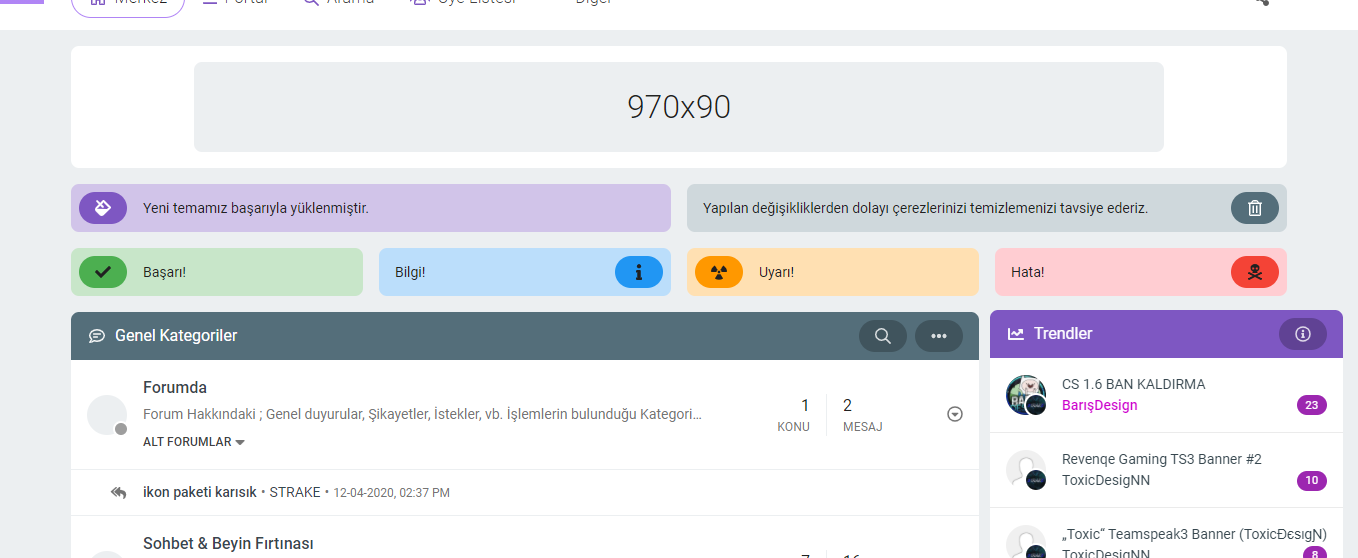The height and width of the screenshot is (558, 1358).
Task: Click the 12-04-2020, 02:37 PM post date
Action: click(391, 493)
